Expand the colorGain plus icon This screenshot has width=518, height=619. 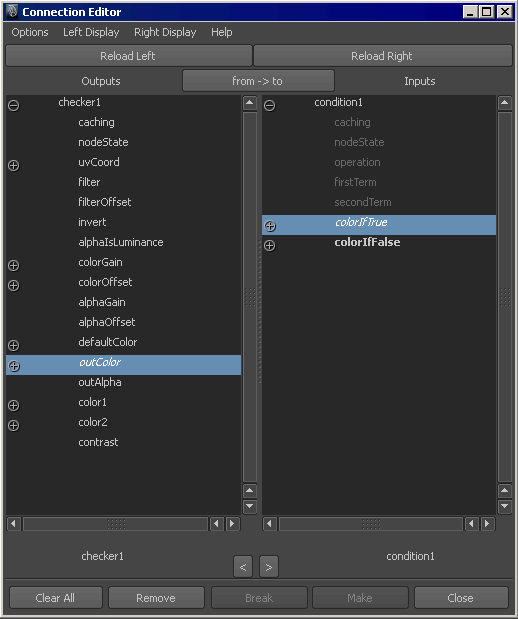[x=13, y=265]
